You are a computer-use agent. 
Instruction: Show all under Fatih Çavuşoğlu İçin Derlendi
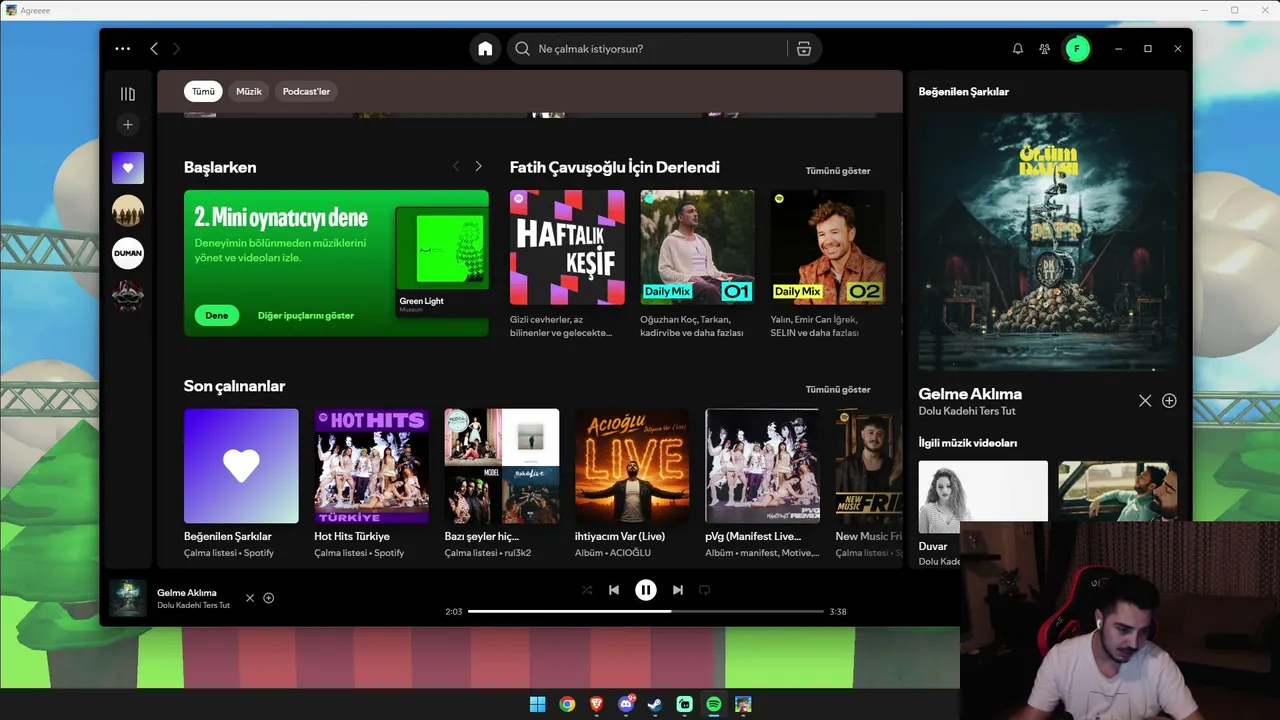(838, 171)
